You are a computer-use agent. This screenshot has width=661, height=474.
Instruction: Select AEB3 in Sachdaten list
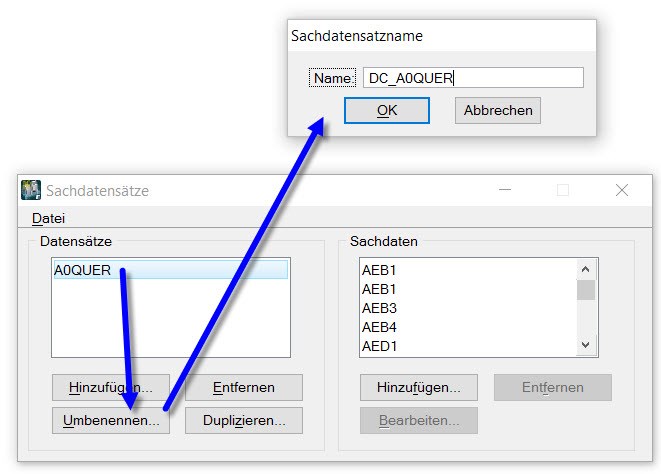468,308
